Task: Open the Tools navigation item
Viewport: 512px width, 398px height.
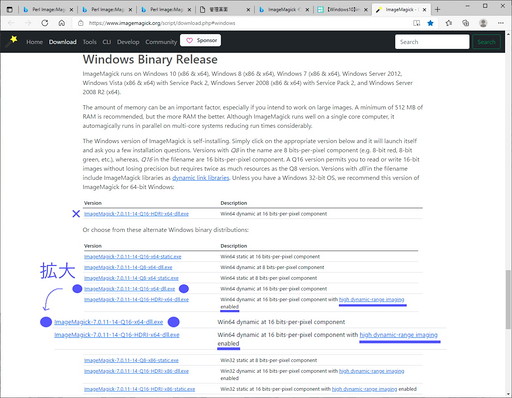Action: tap(90, 42)
